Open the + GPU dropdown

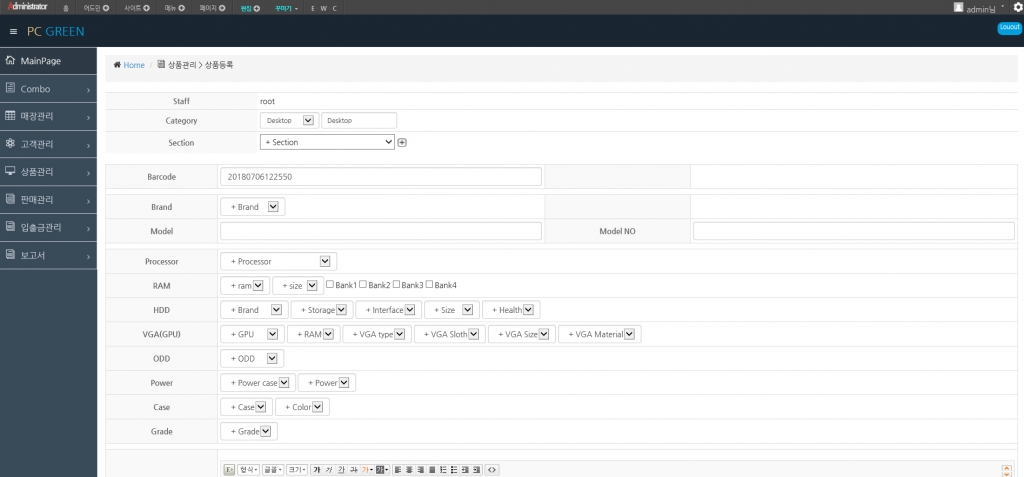click(x=253, y=334)
